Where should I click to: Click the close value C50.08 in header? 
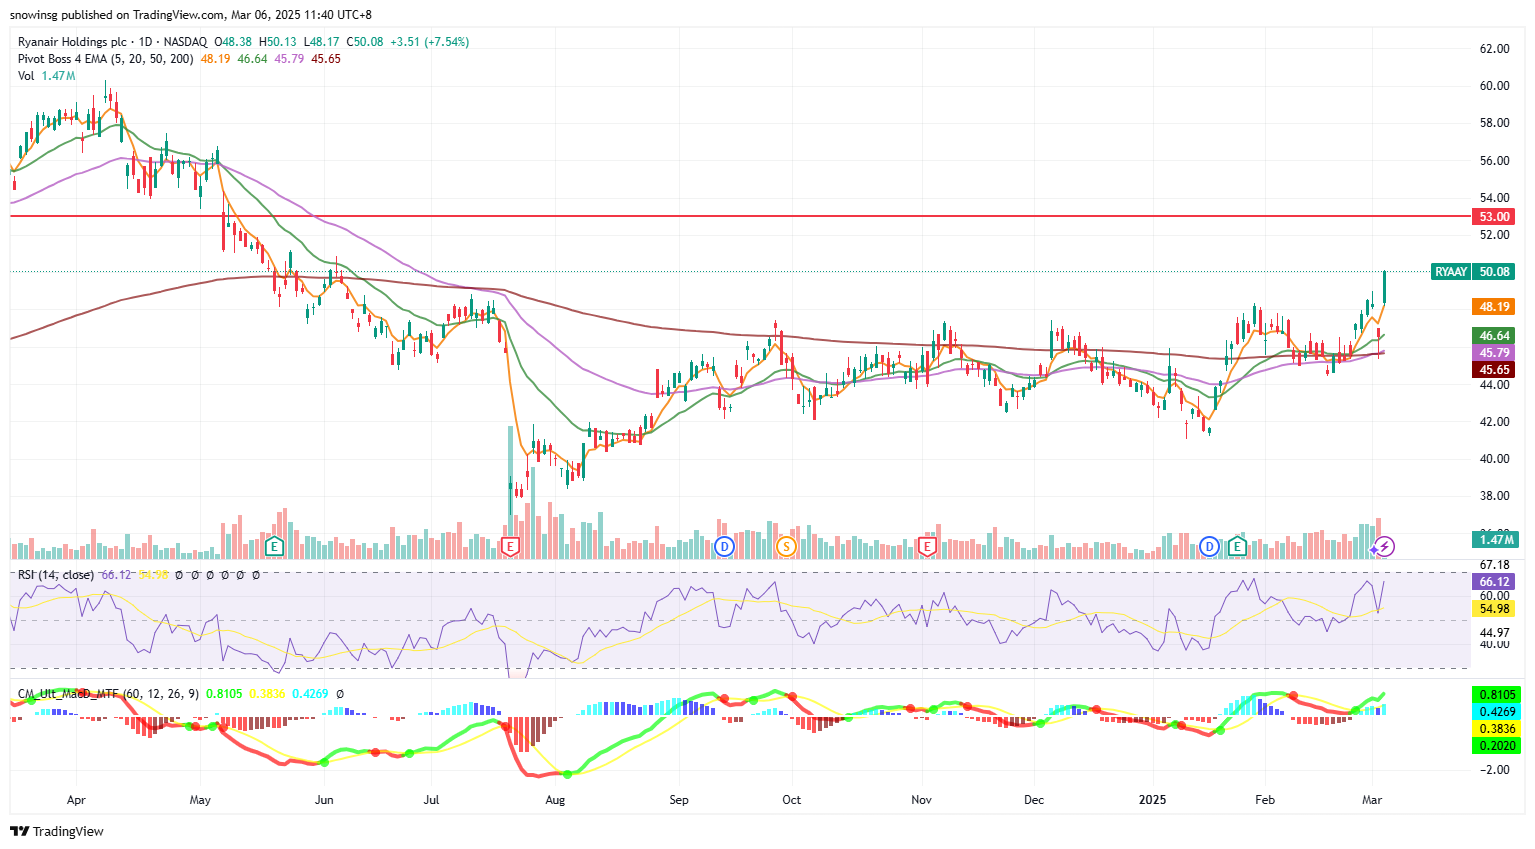(x=365, y=42)
